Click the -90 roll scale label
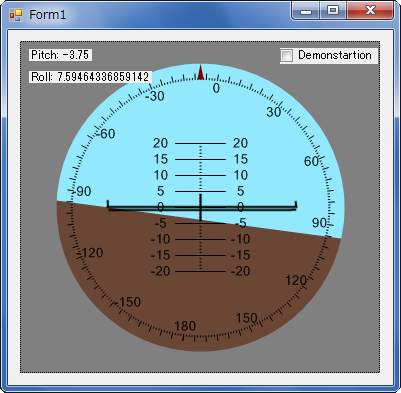 82,192
